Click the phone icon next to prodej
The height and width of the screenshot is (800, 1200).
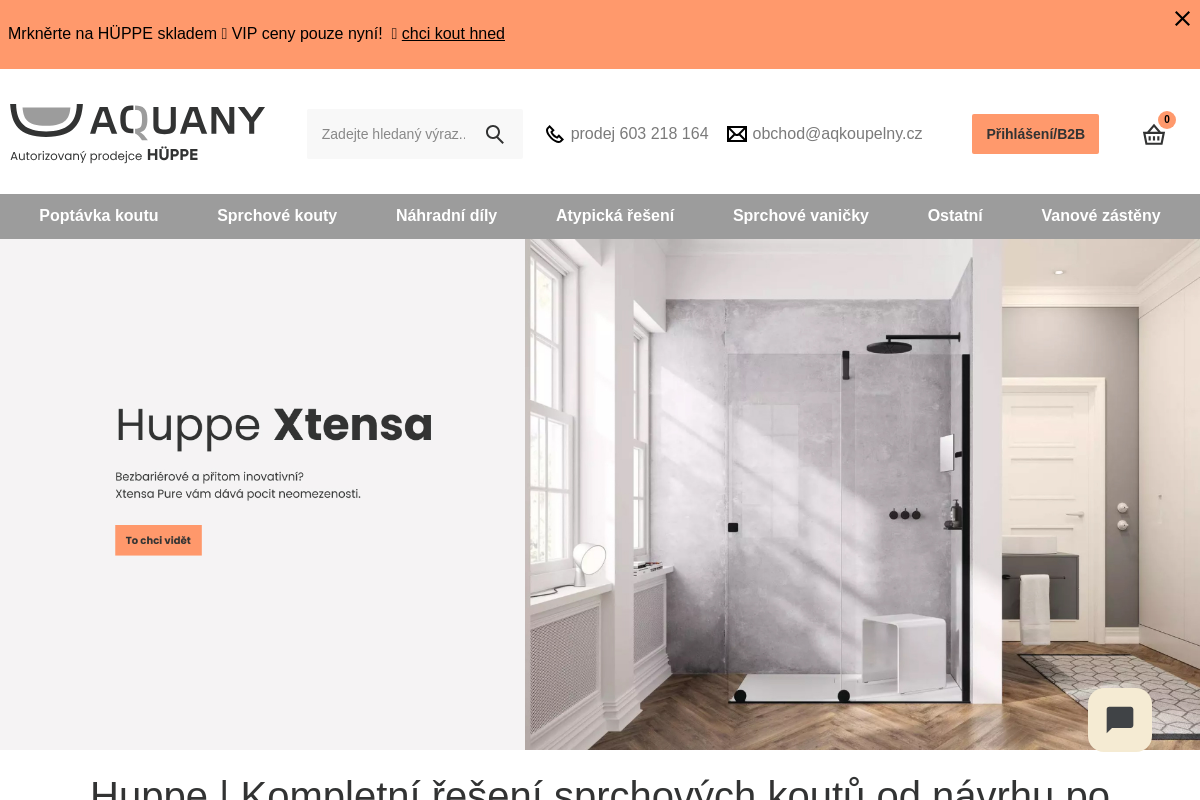point(555,134)
